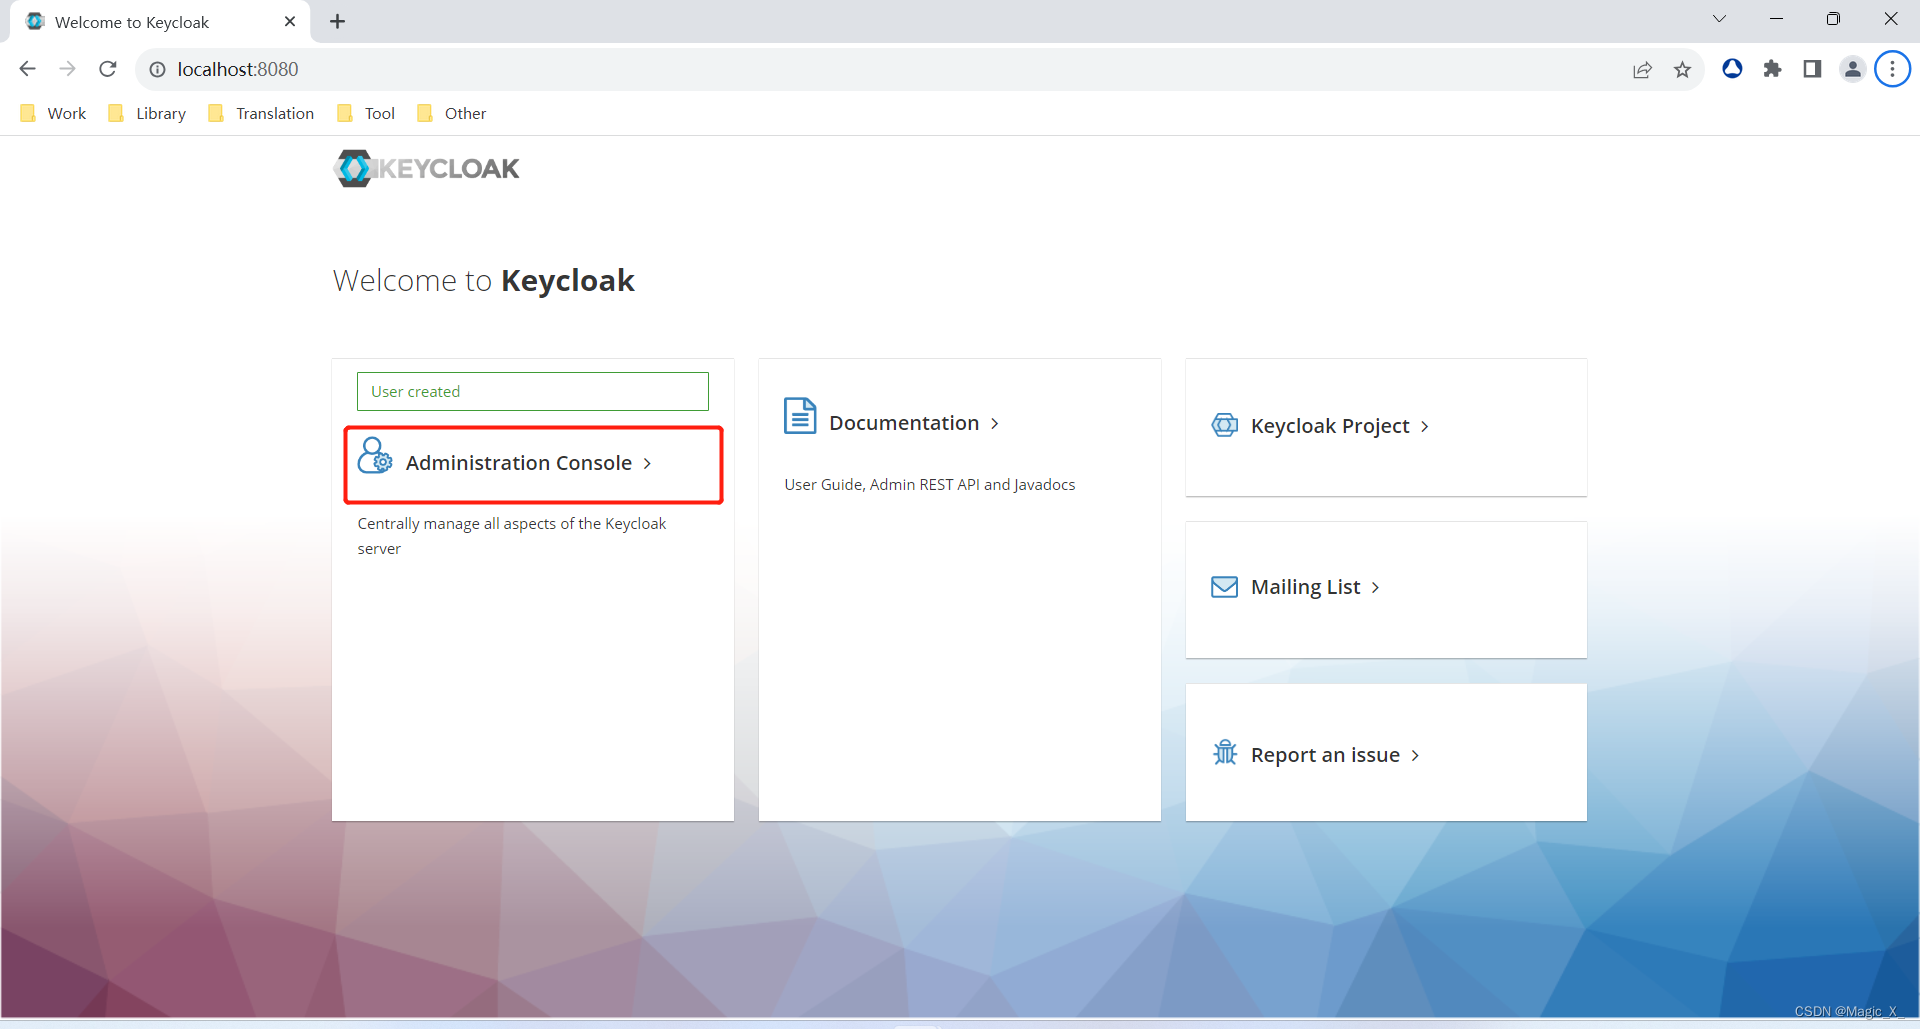Screen dimensions: 1920x1029
Task: Open the Tool bookmarks folder
Action: pyautogui.click(x=367, y=113)
